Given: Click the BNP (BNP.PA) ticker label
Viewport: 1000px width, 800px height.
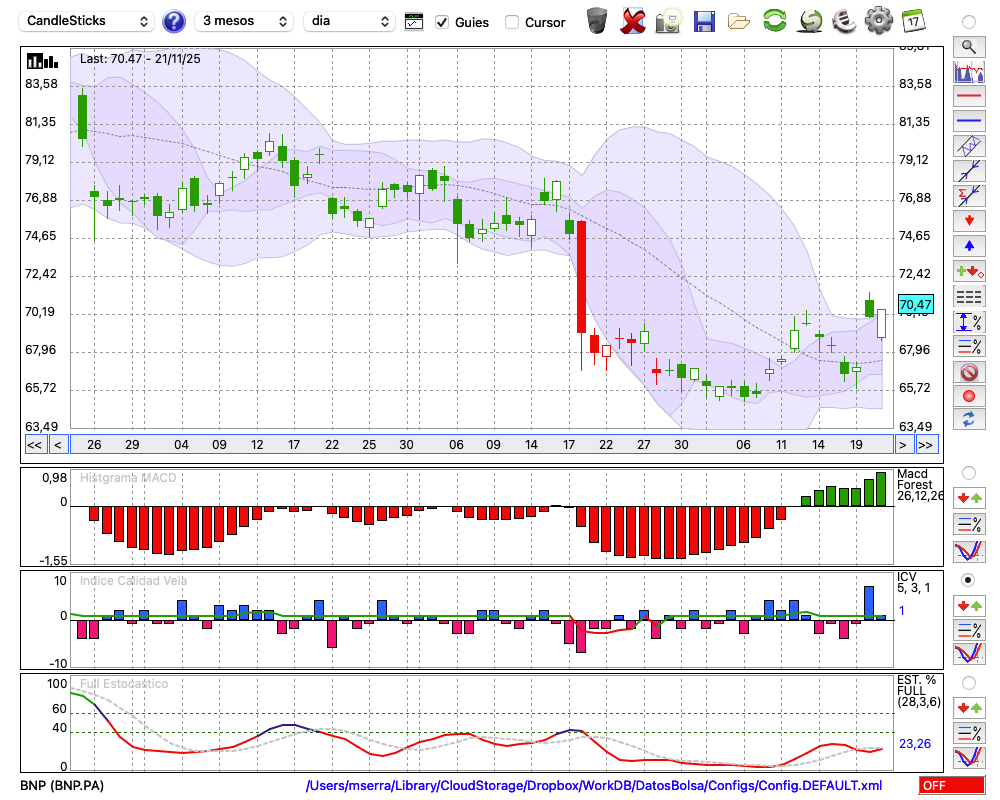Looking at the screenshot, I should 62,785.
